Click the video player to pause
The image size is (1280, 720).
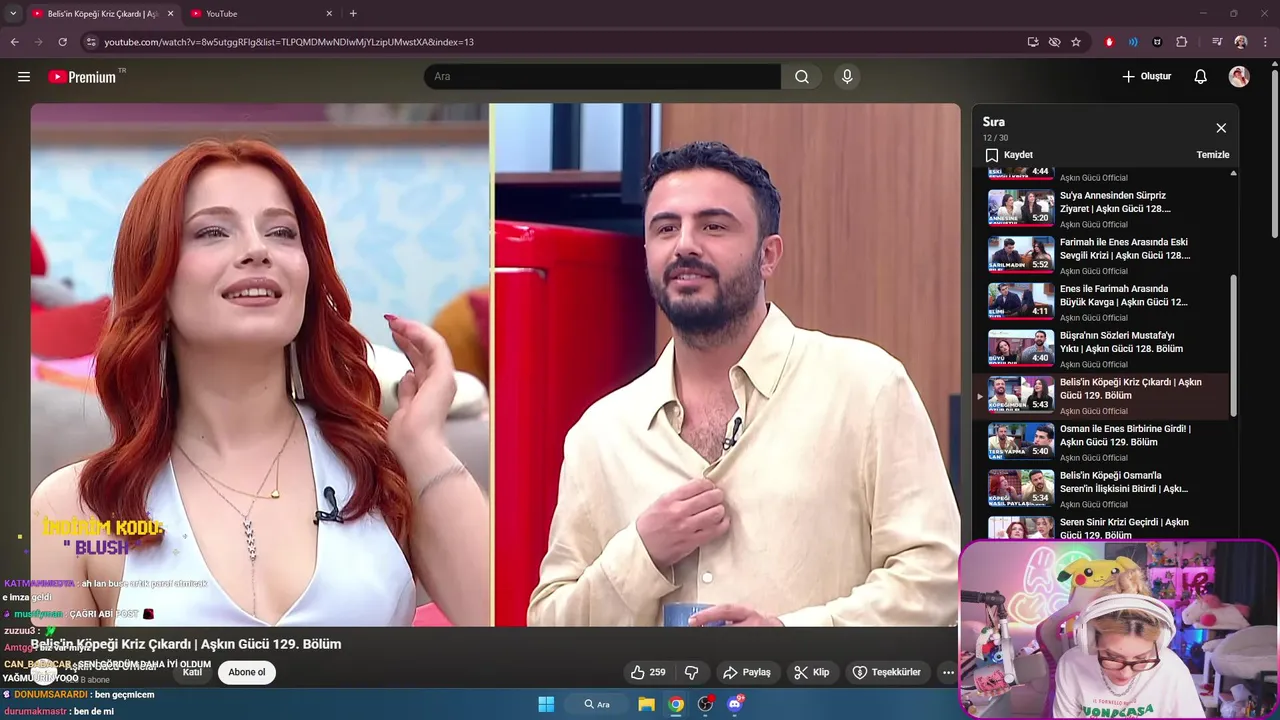pyautogui.click(x=495, y=365)
